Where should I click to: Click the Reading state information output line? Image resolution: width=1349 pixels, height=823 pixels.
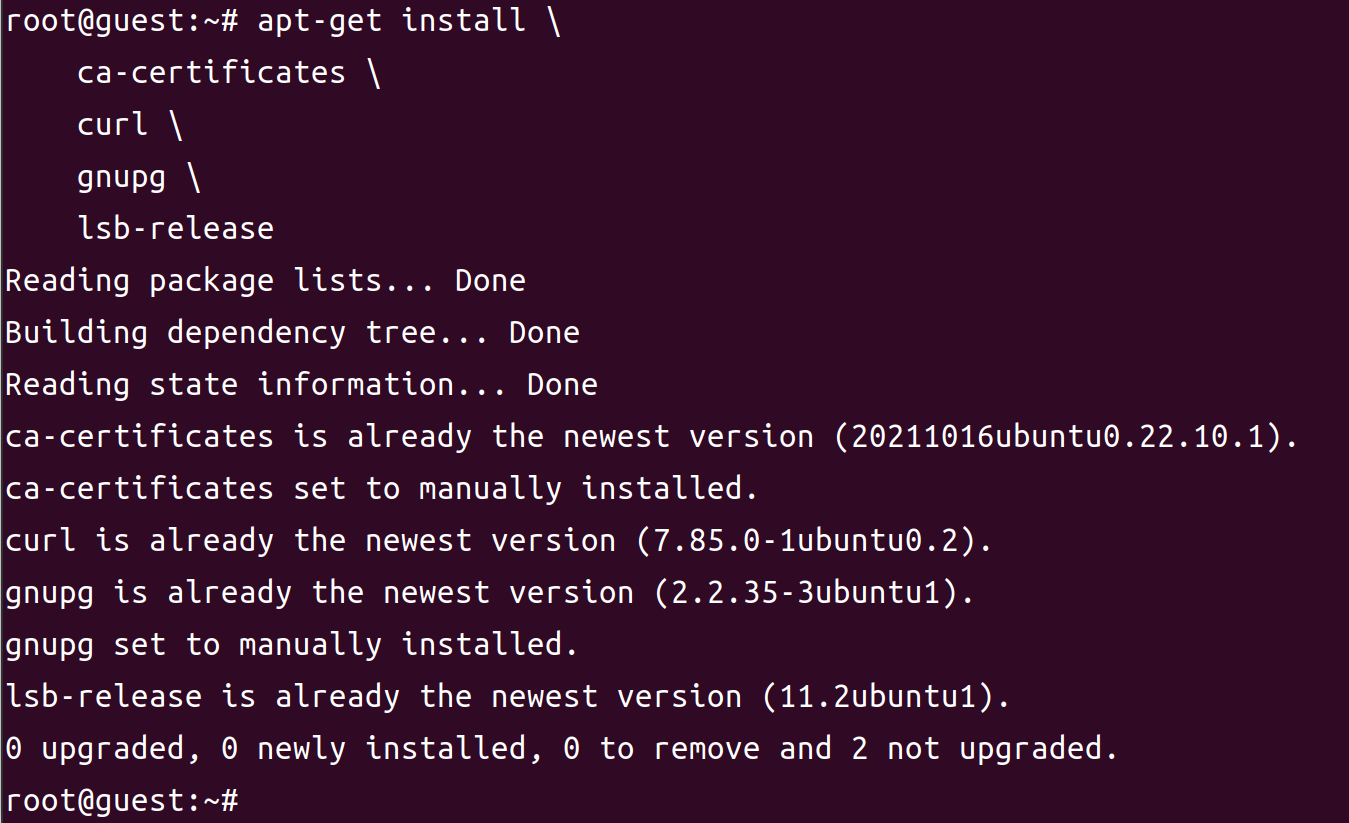point(301,385)
